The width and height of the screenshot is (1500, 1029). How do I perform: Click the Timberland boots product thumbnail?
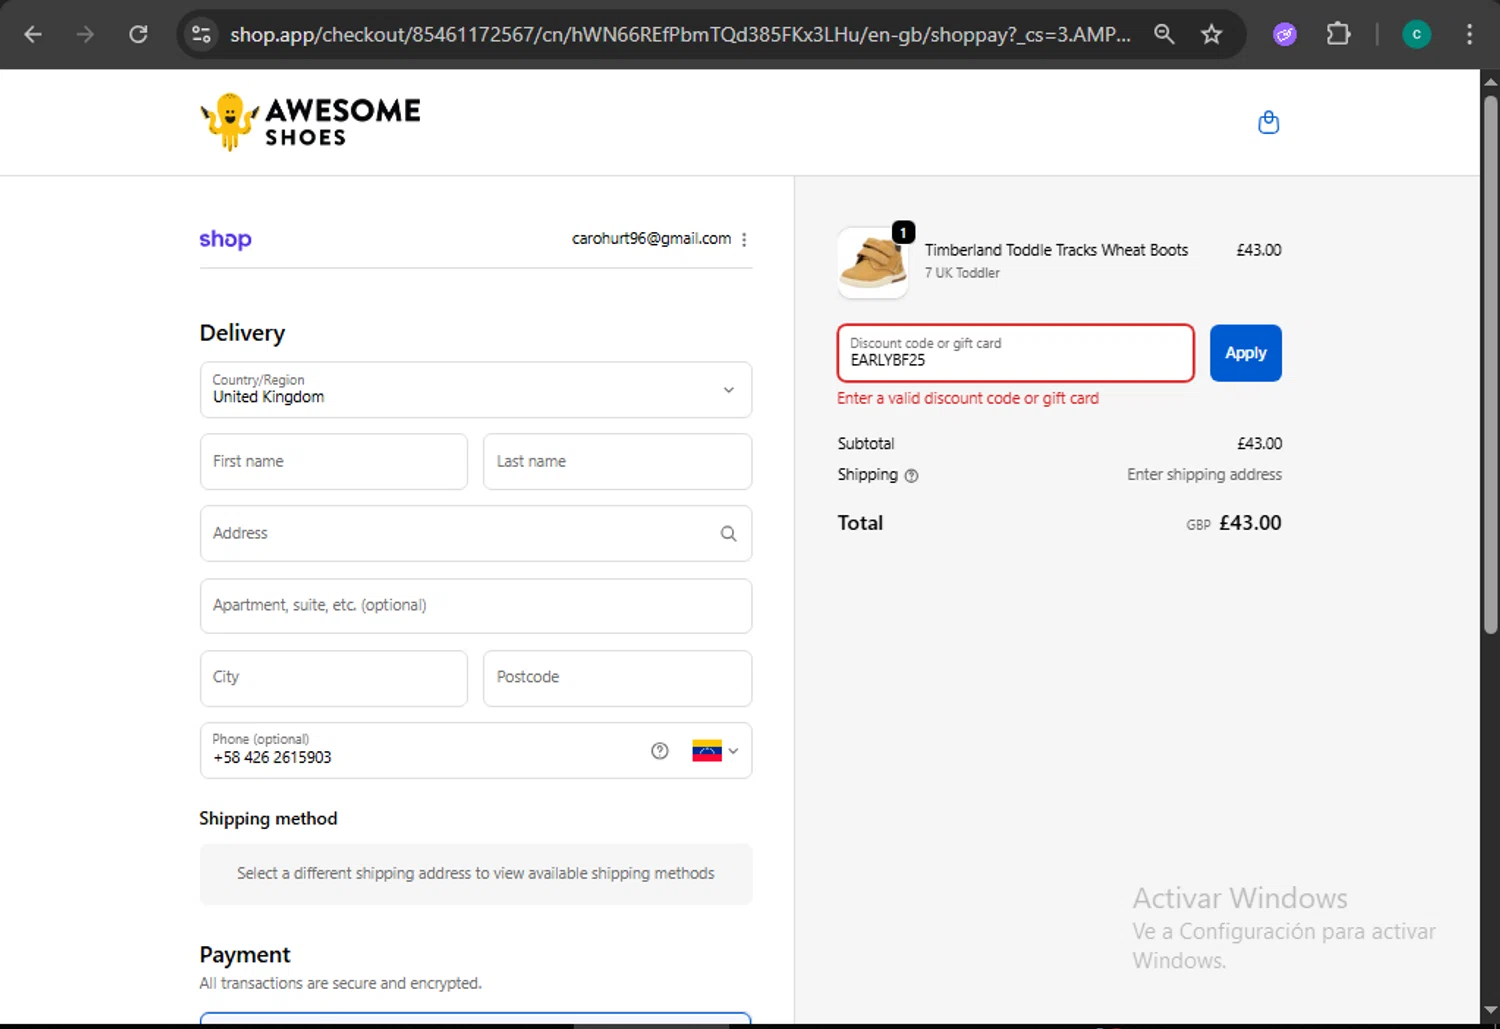pyautogui.click(x=873, y=263)
